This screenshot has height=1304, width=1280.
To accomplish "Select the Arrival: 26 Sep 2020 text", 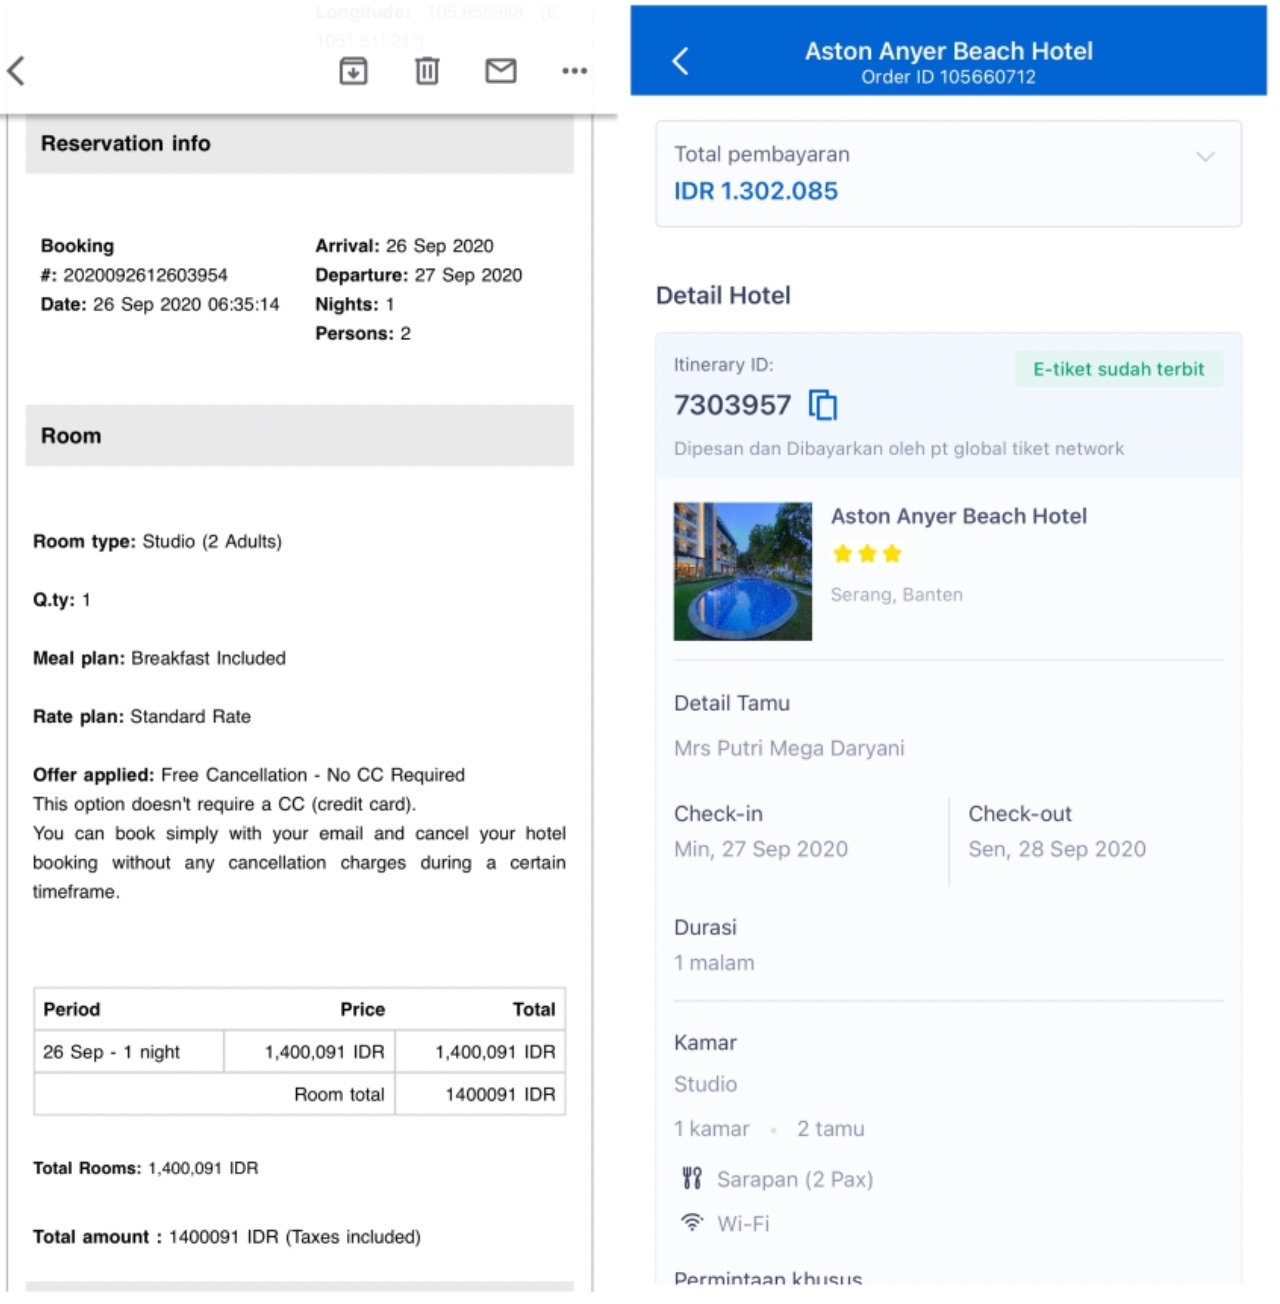I will pyautogui.click(x=404, y=246).
